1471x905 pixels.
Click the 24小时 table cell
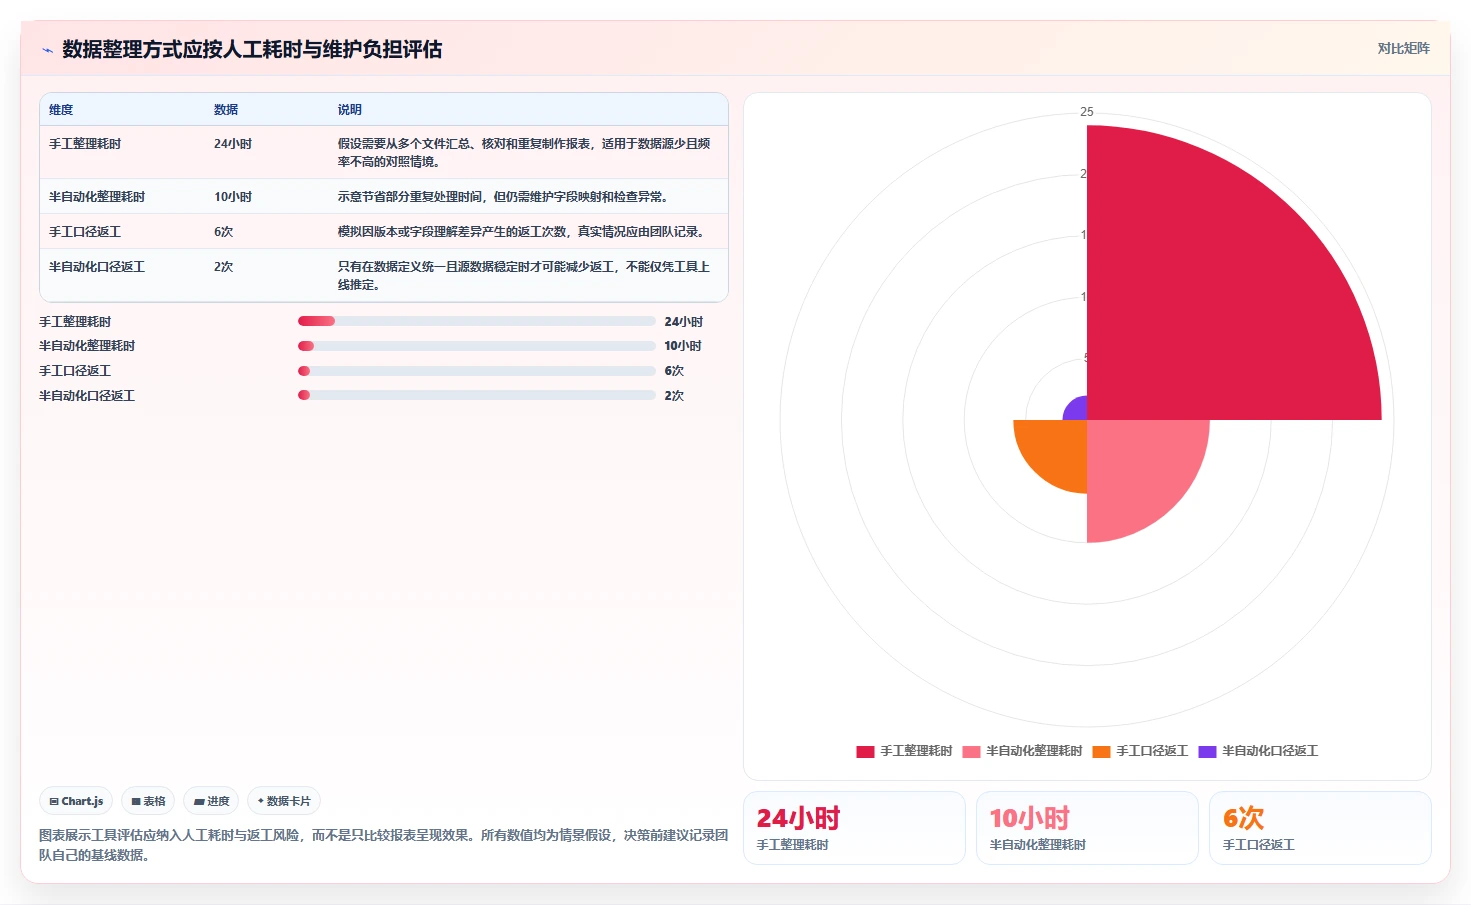(x=233, y=144)
